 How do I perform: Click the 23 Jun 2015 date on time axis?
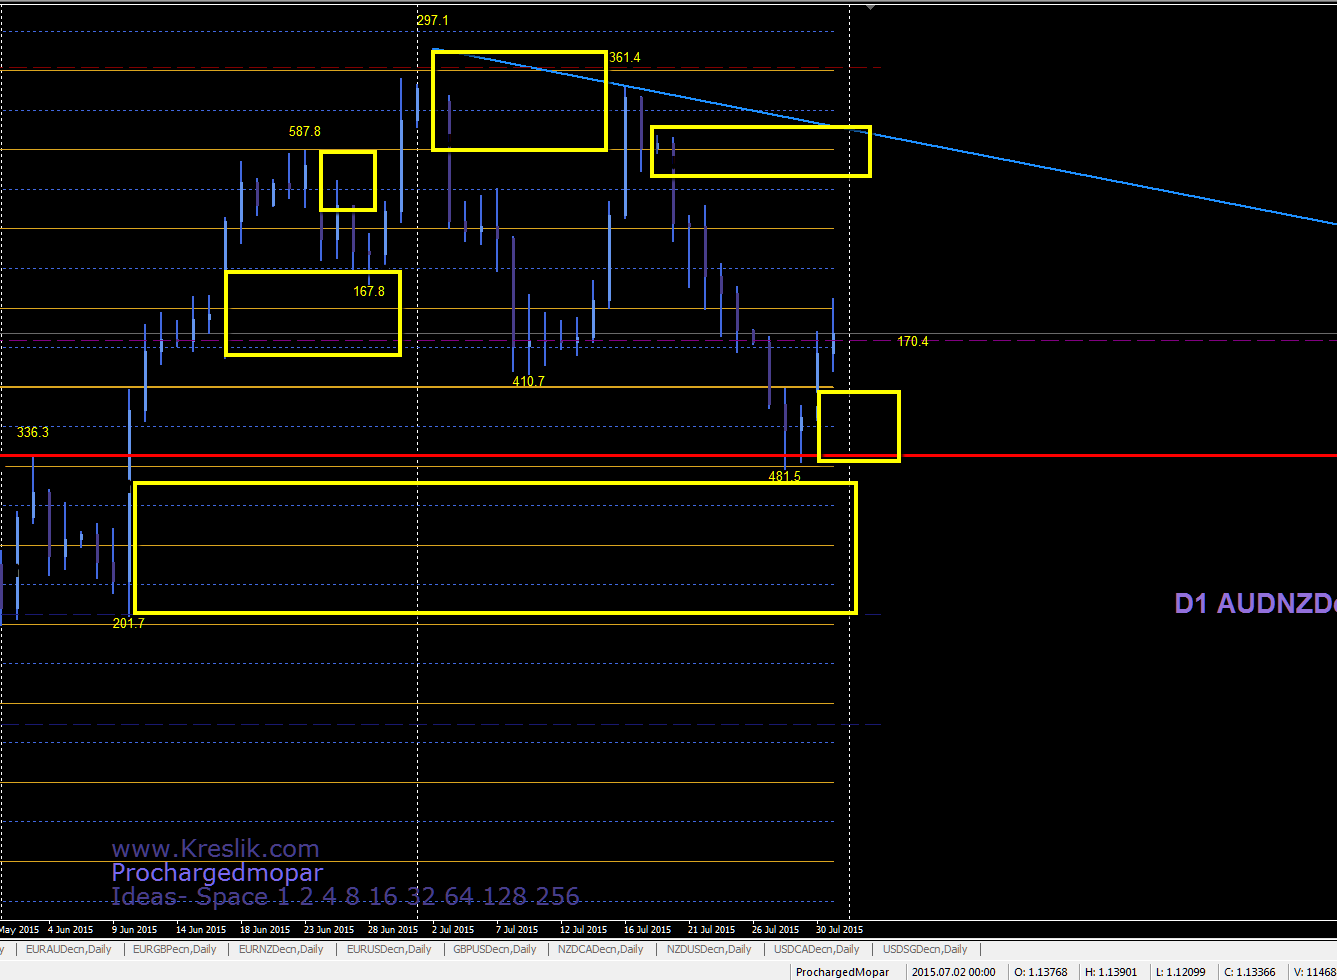point(329,930)
